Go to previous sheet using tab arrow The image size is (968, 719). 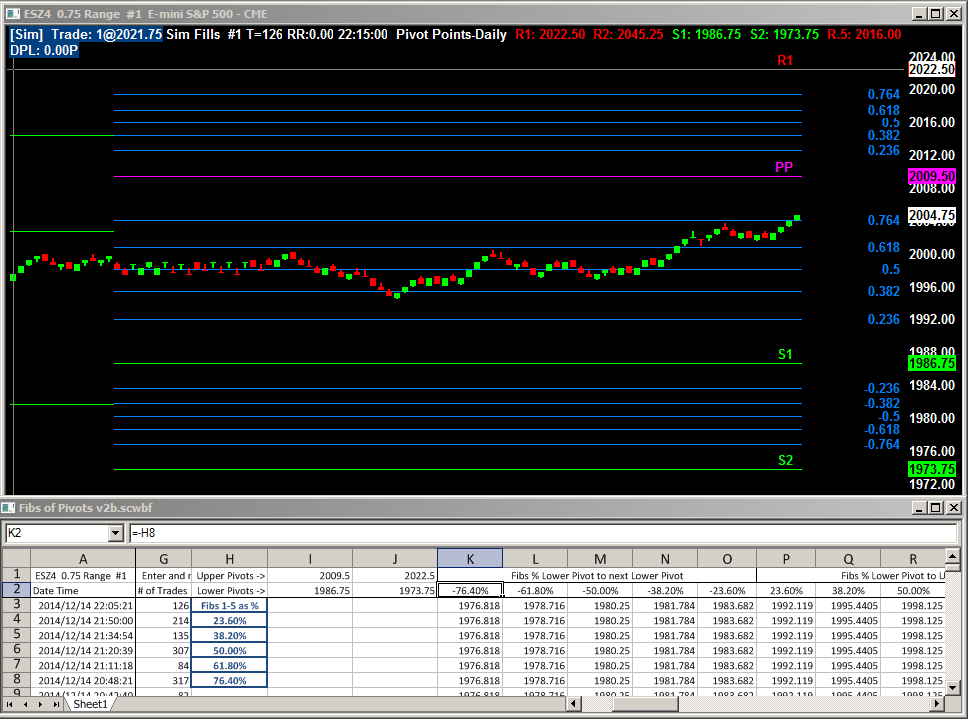26,704
